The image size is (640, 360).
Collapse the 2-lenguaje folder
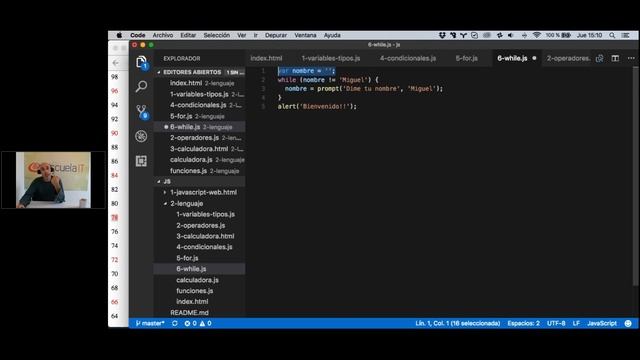pos(165,203)
